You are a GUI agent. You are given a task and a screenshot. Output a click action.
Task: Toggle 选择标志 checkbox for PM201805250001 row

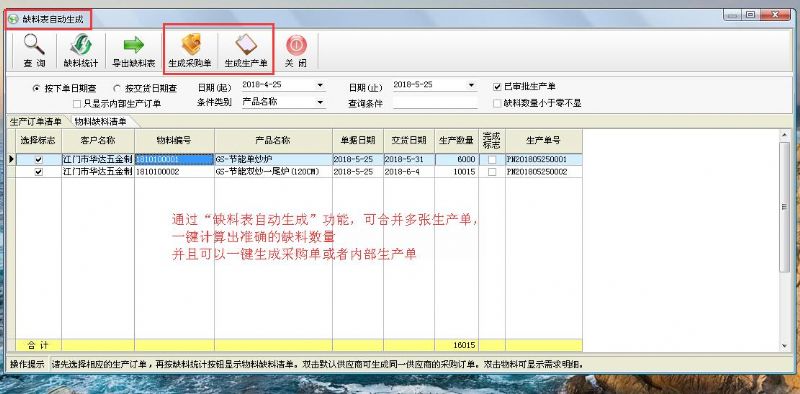click(x=38, y=160)
